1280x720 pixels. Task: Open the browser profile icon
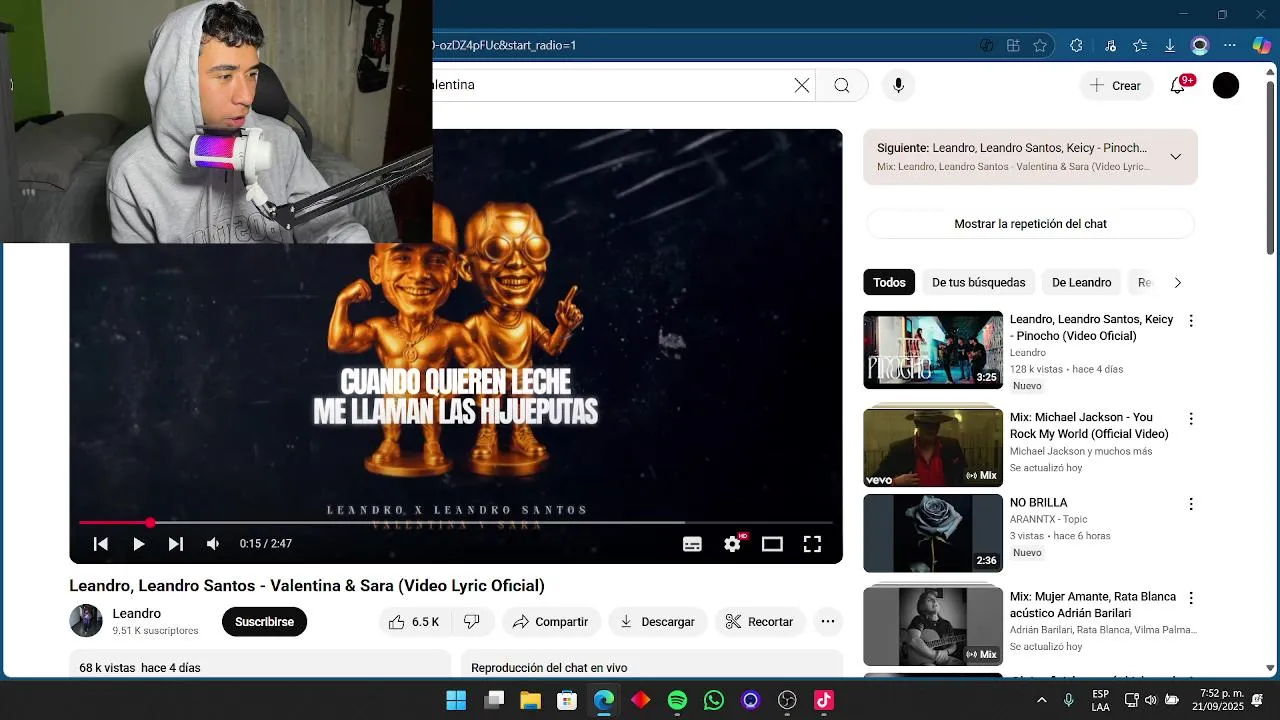(x=1200, y=45)
